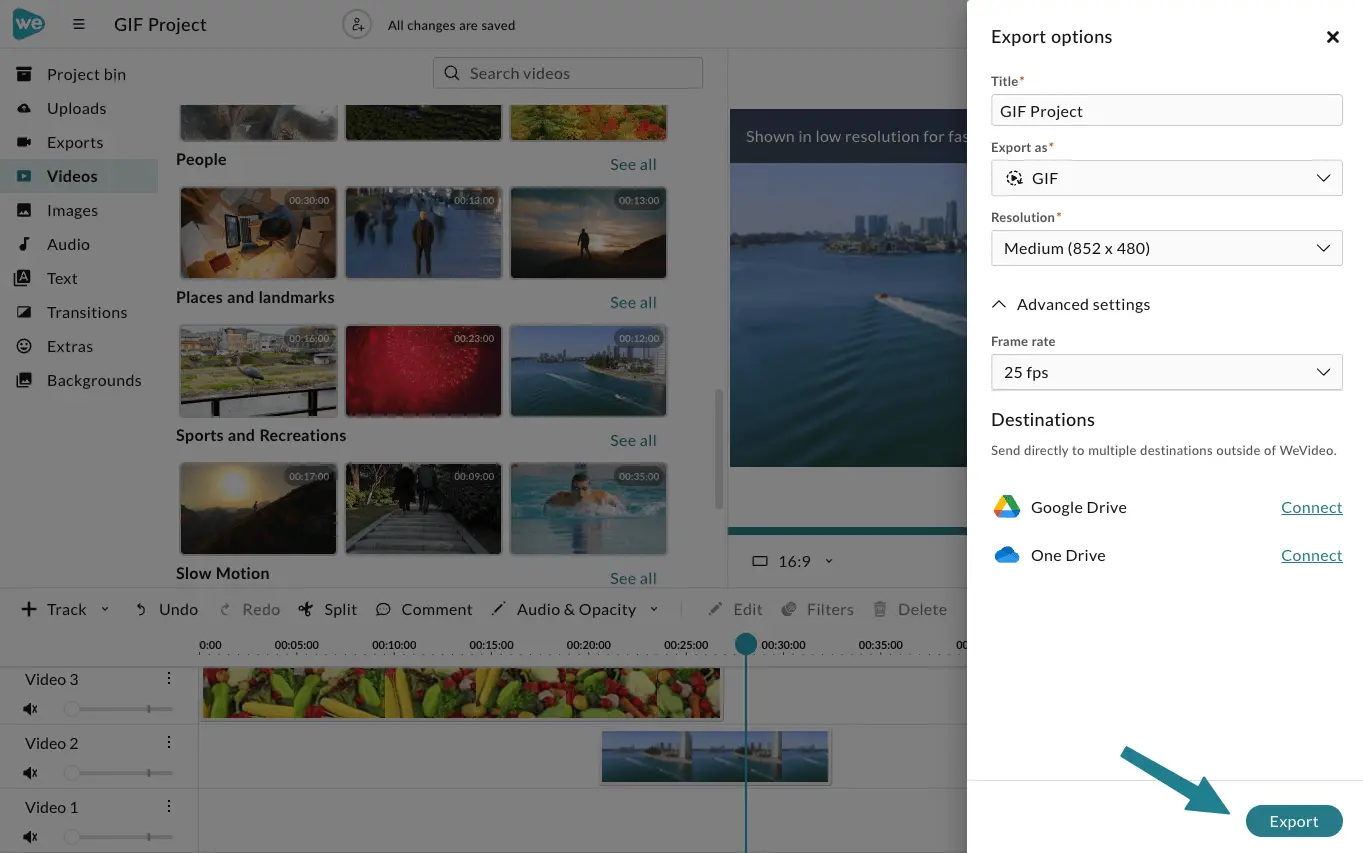Close the Export options panel
Viewport: 1363px width, 853px height.
[x=1332, y=37]
